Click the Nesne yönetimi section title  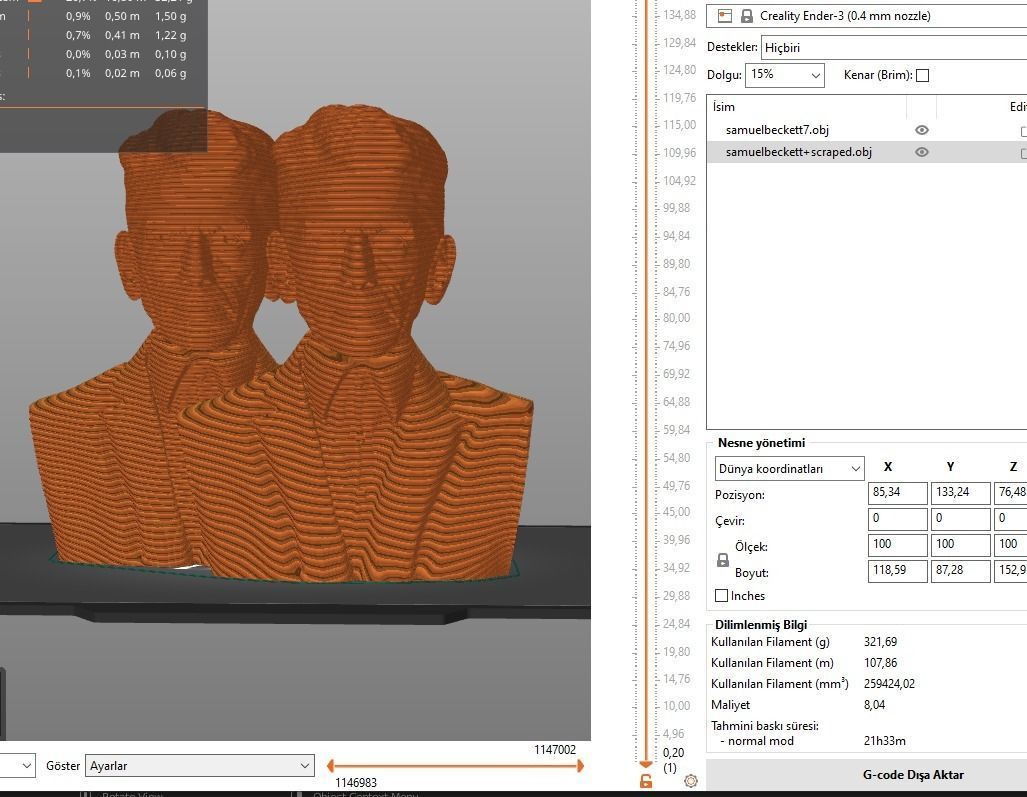(761, 443)
